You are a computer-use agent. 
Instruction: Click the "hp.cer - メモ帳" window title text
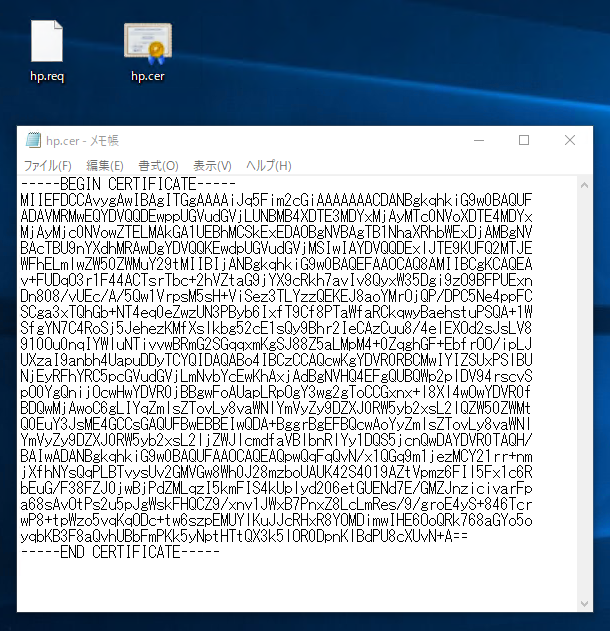click(82, 140)
